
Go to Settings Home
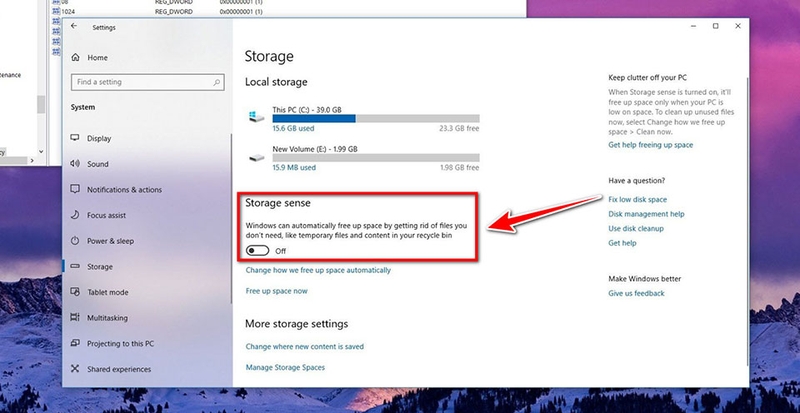pos(97,58)
